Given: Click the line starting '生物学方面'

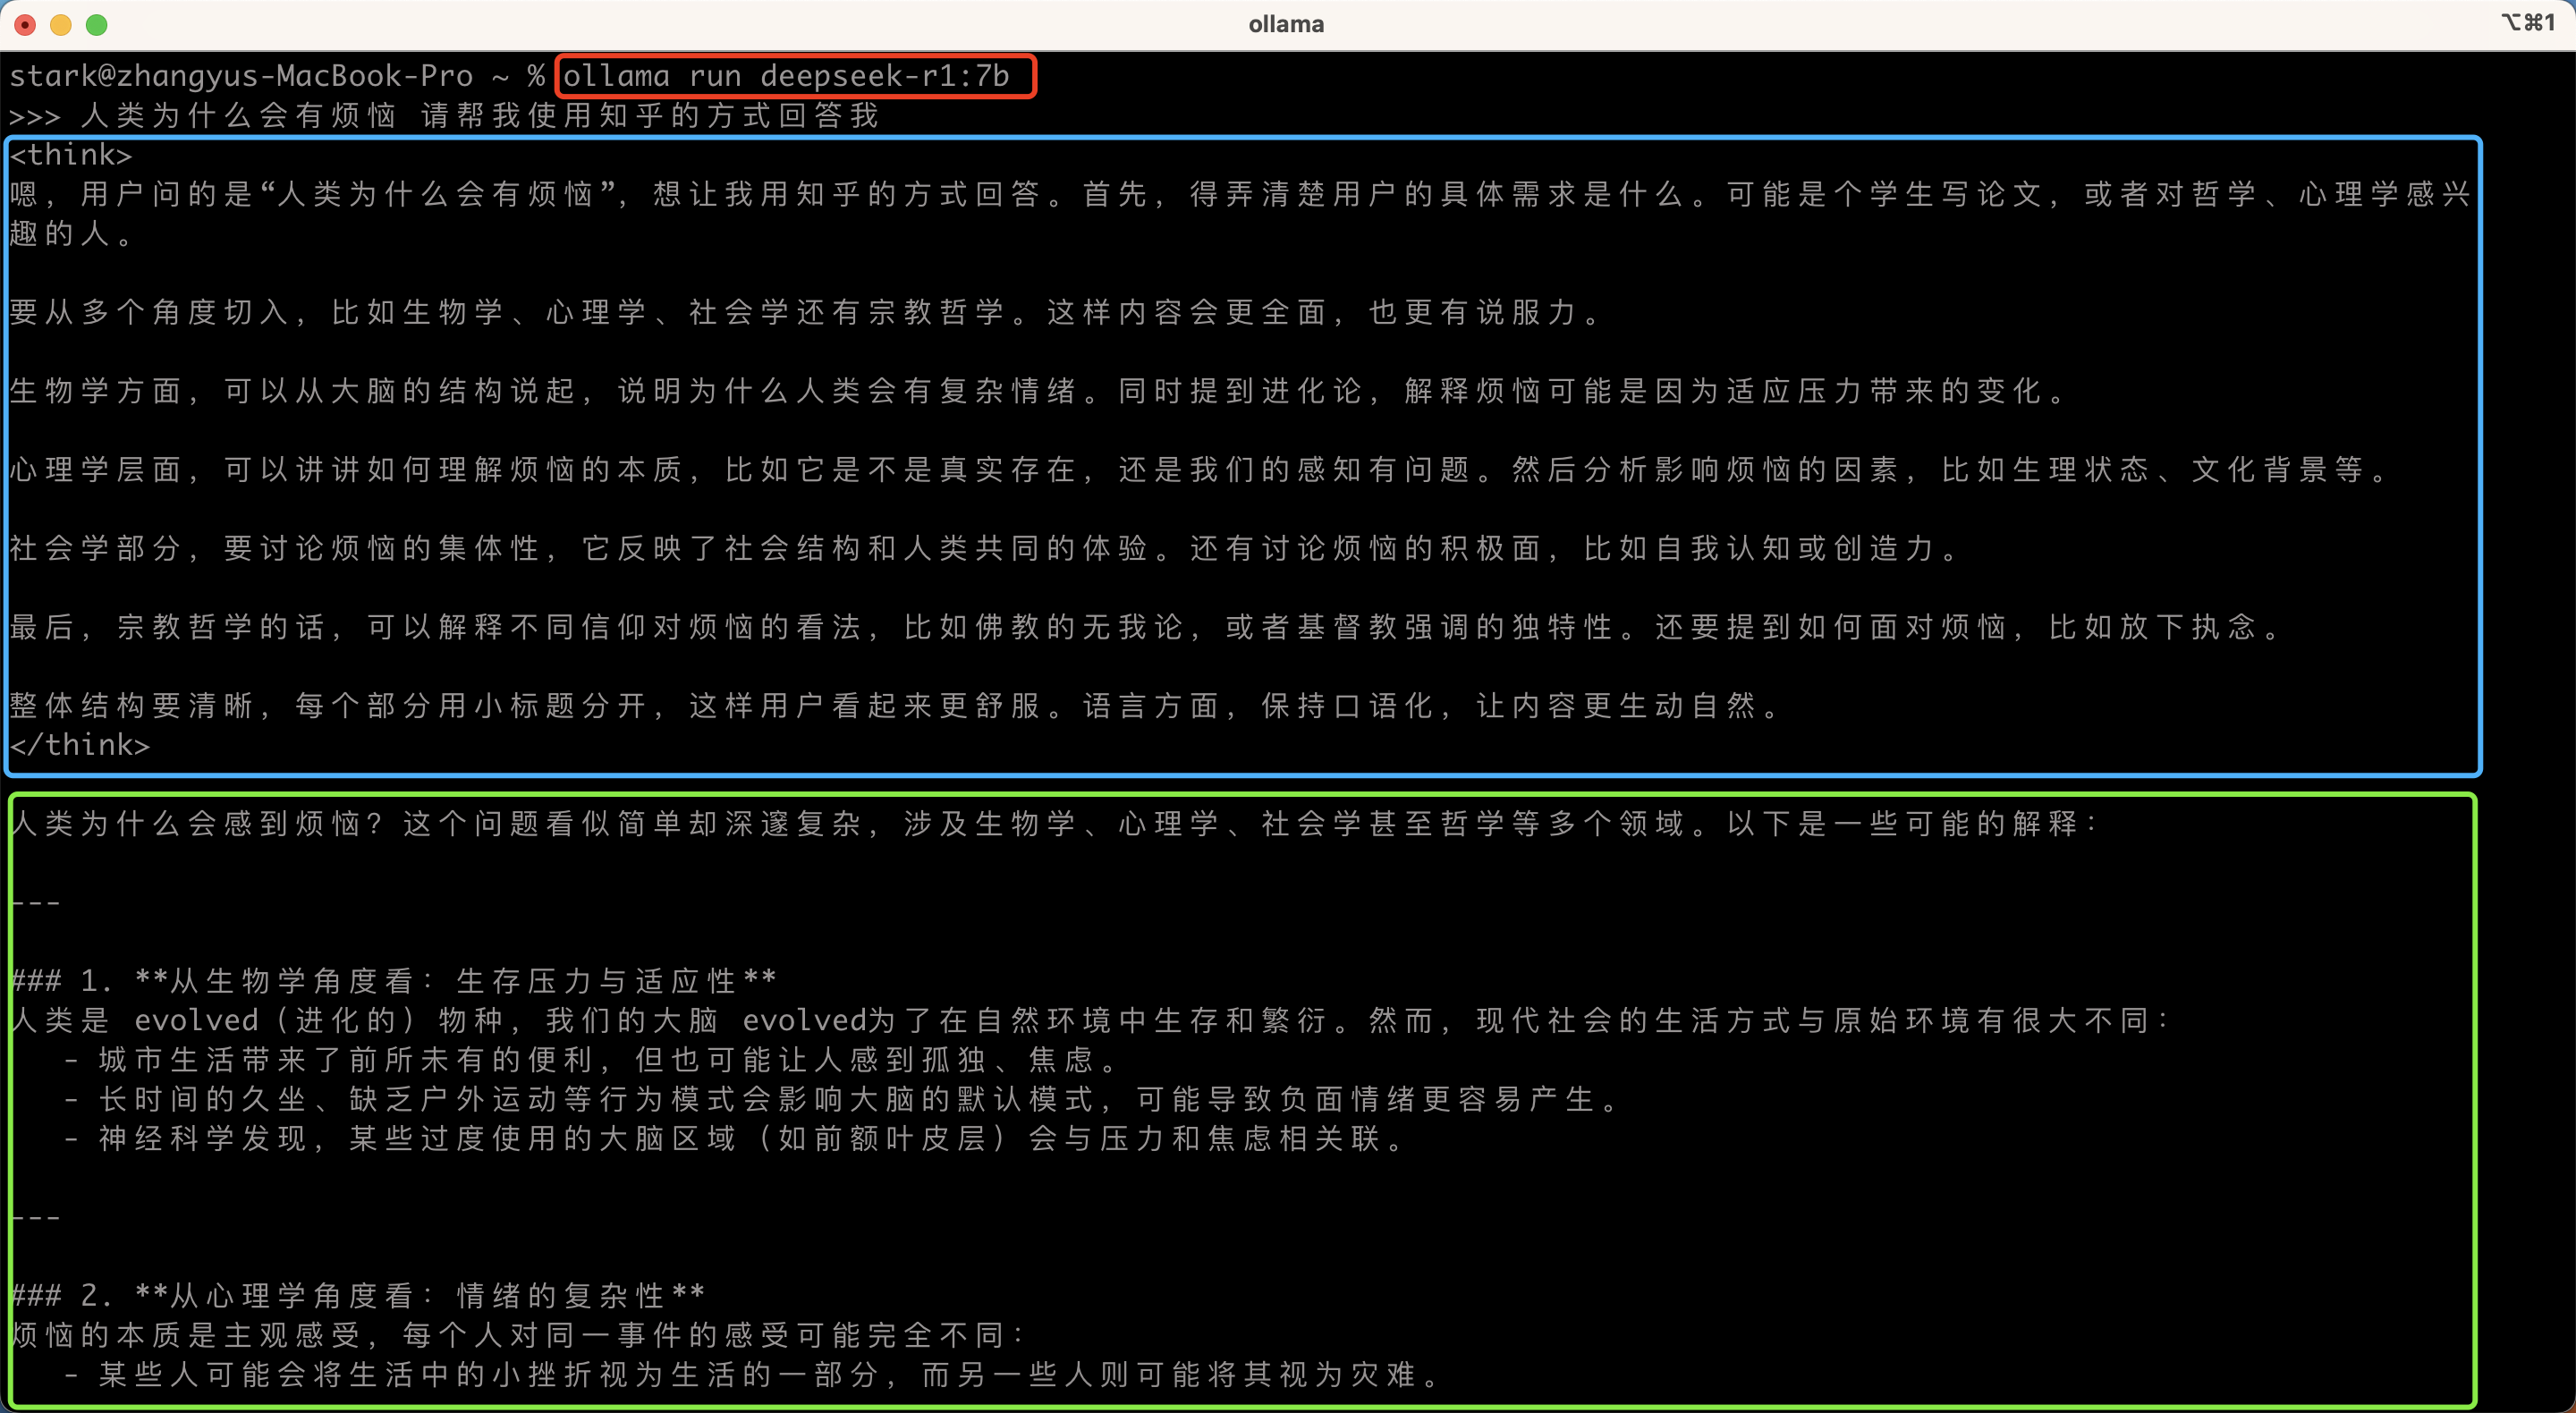Looking at the screenshot, I should pos(1037,391).
